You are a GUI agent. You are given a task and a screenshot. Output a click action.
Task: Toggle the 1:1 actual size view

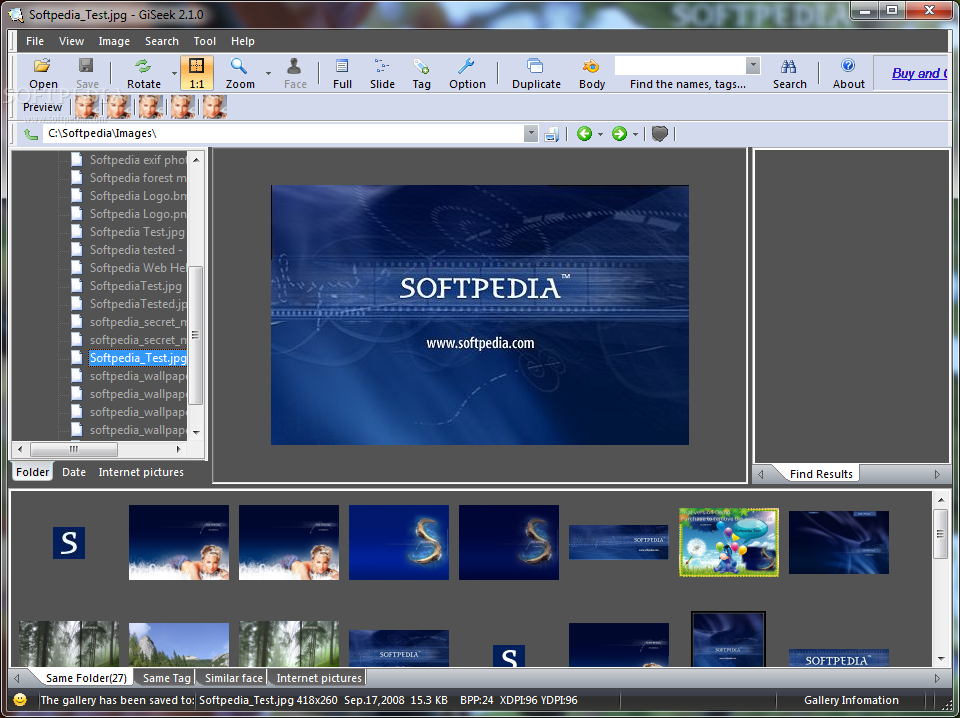pos(197,73)
